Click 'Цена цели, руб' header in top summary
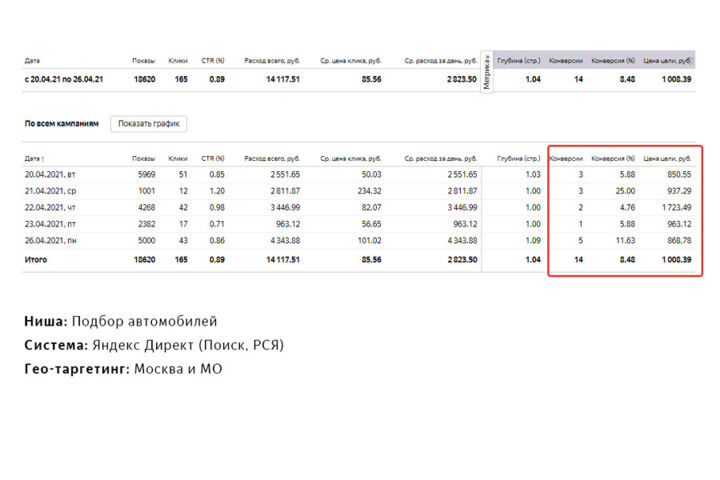The width and height of the screenshot is (720, 480). coord(667,61)
